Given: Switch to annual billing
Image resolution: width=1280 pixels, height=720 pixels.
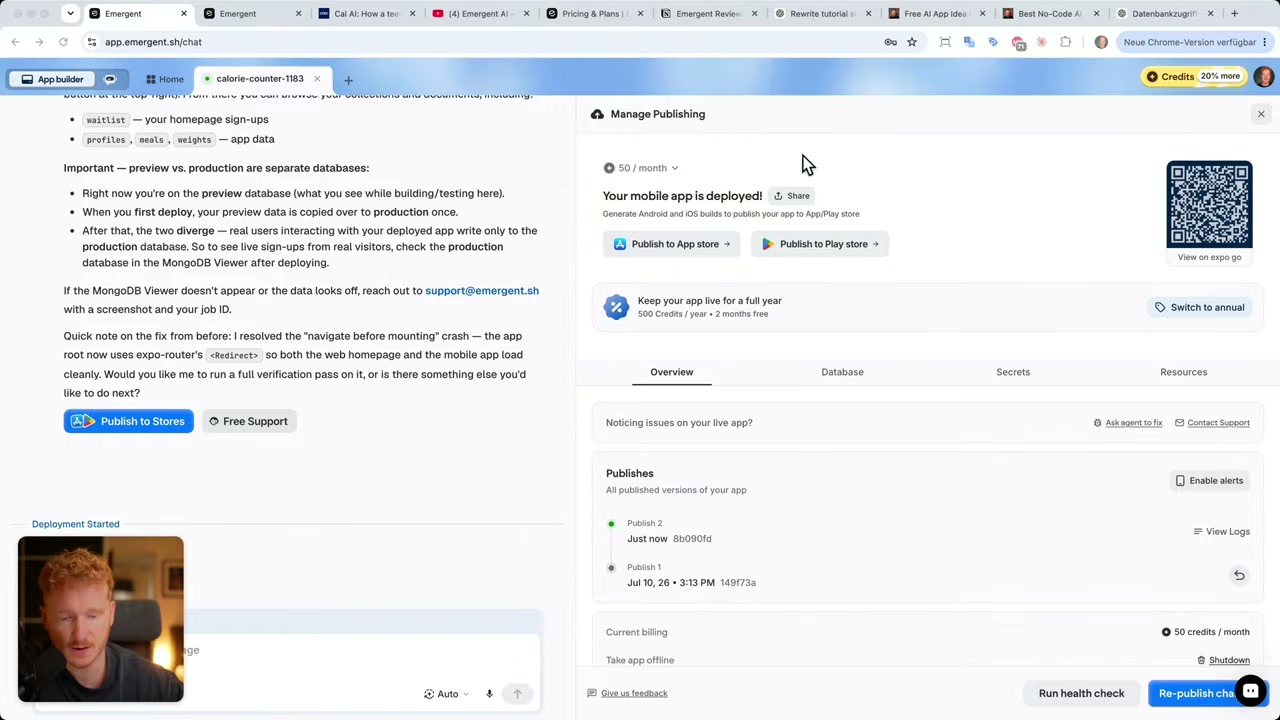Looking at the screenshot, I should pos(1199,307).
